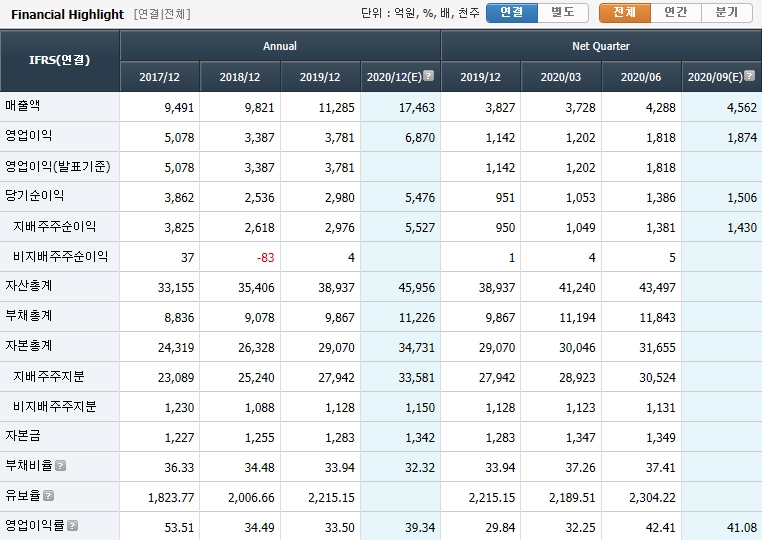Click the 1,430 quarterly net income estimate

tap(722, 227)
